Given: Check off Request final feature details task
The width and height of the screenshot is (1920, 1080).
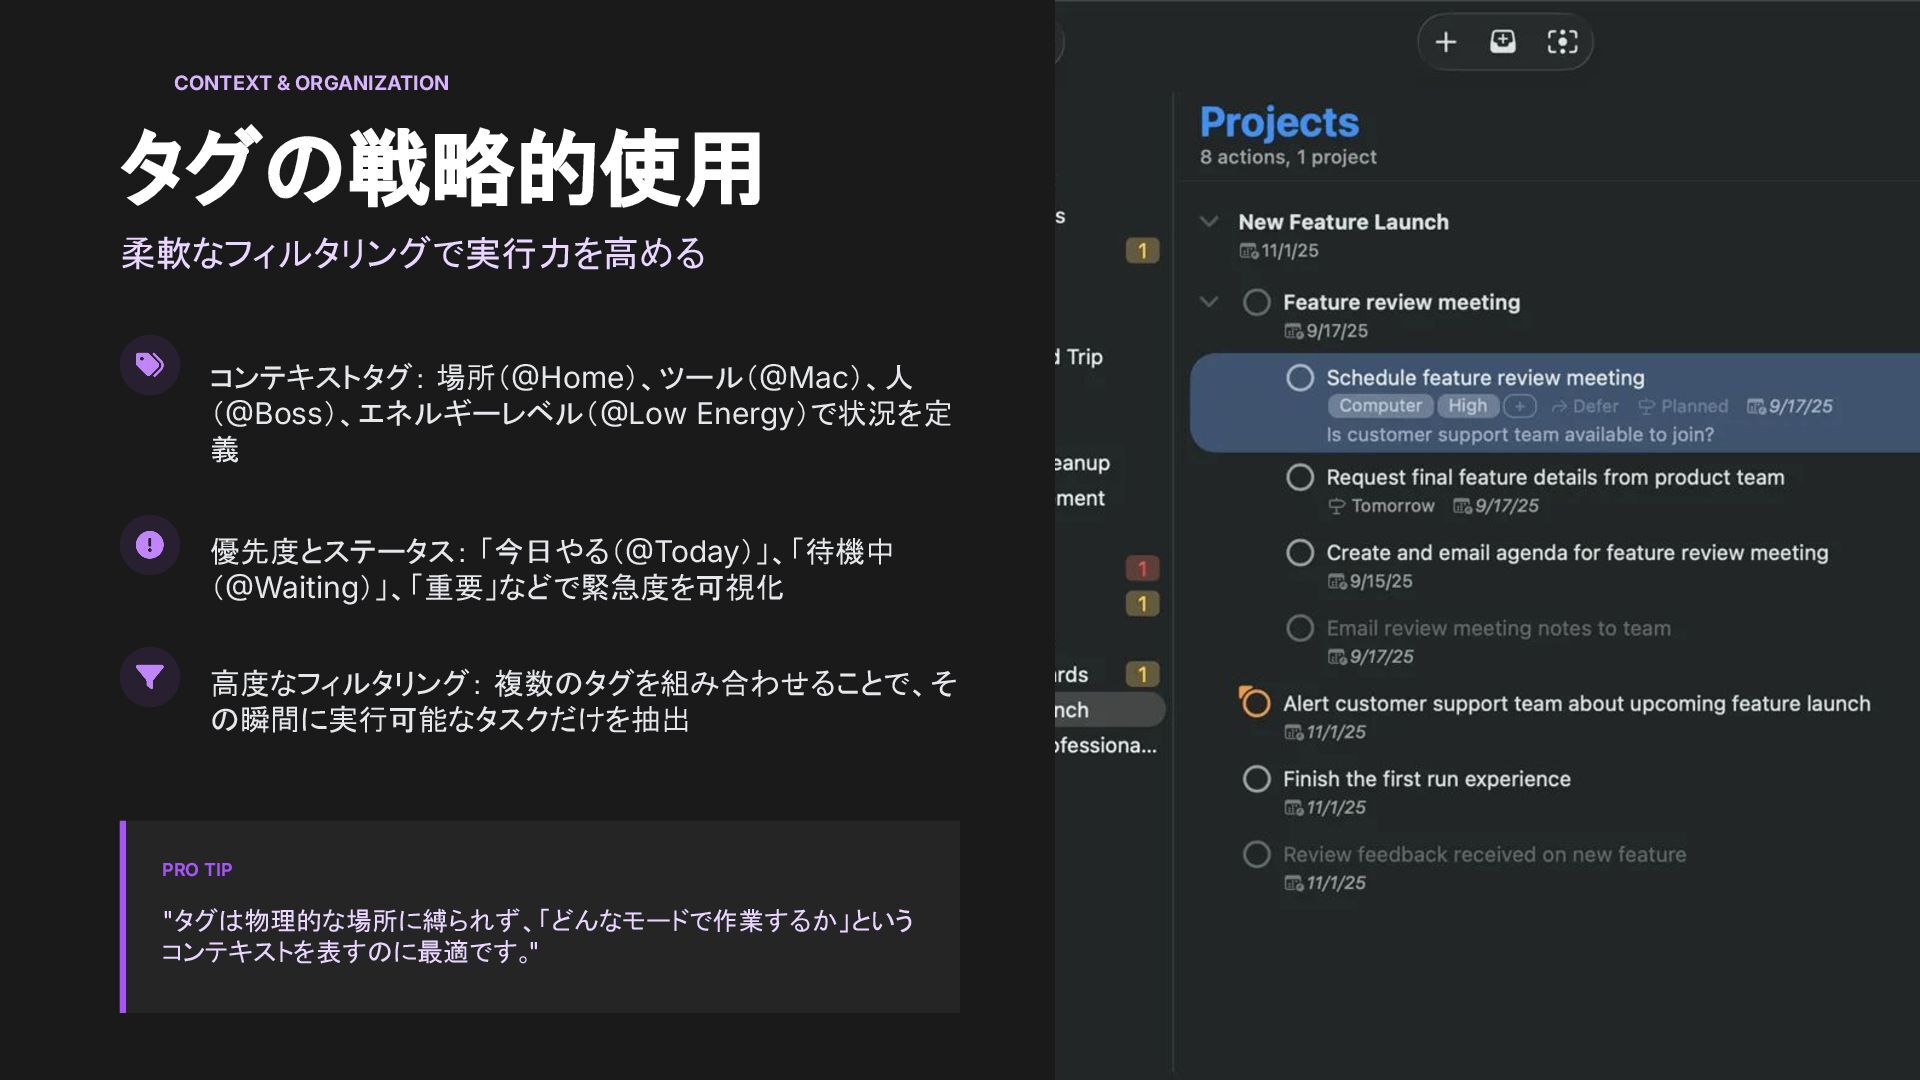Looking at the screenshot, I should 1299,477.
